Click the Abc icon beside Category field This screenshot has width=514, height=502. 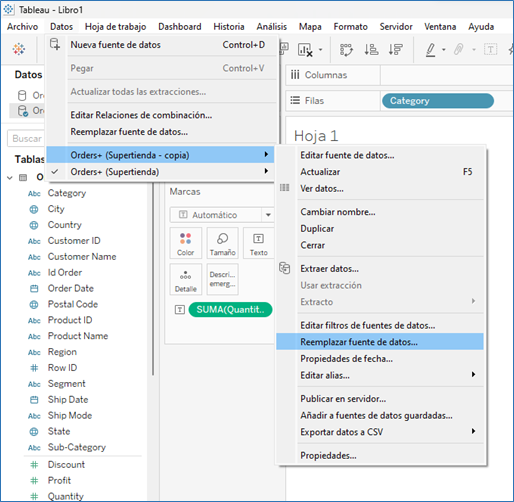pos(34,194)
